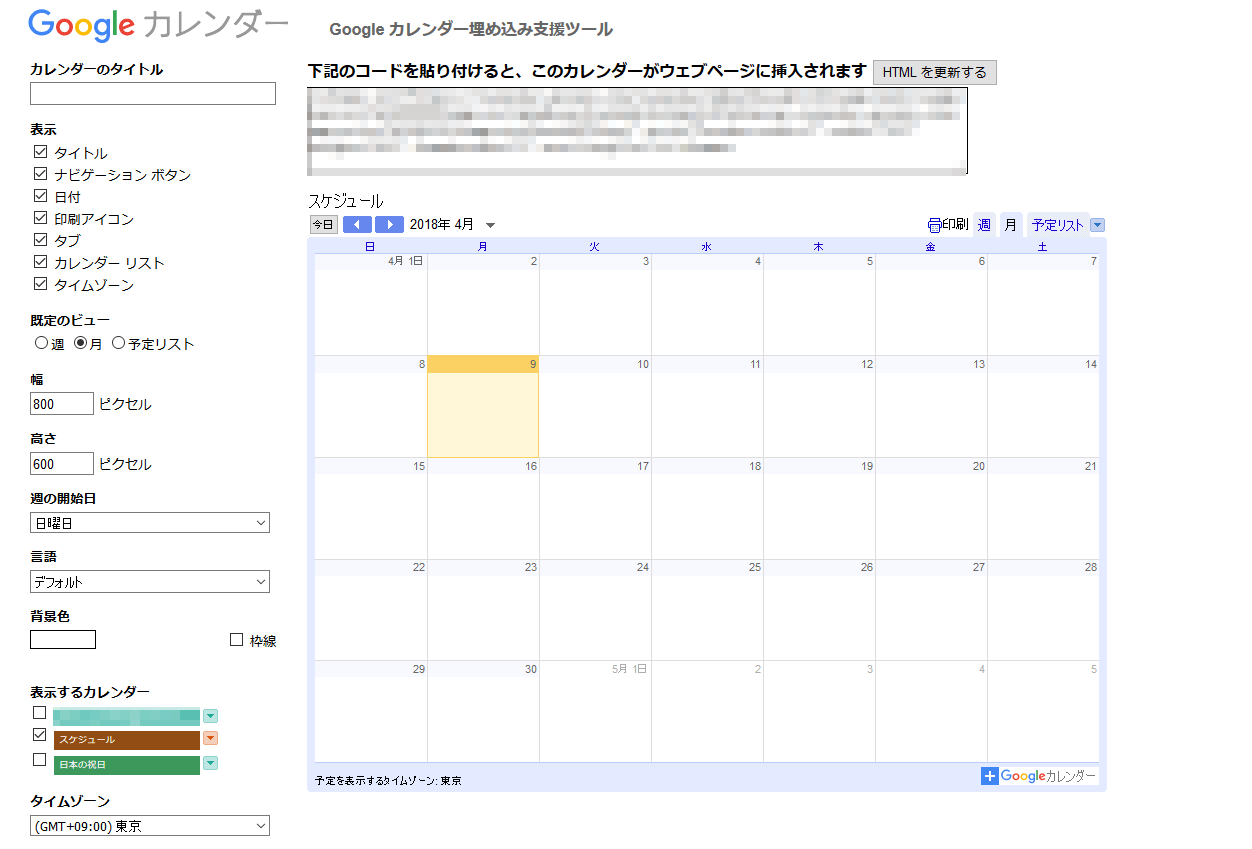This screenshot has height=849, width=1252.
Task: Click the print icon
Action: (934, 225)
